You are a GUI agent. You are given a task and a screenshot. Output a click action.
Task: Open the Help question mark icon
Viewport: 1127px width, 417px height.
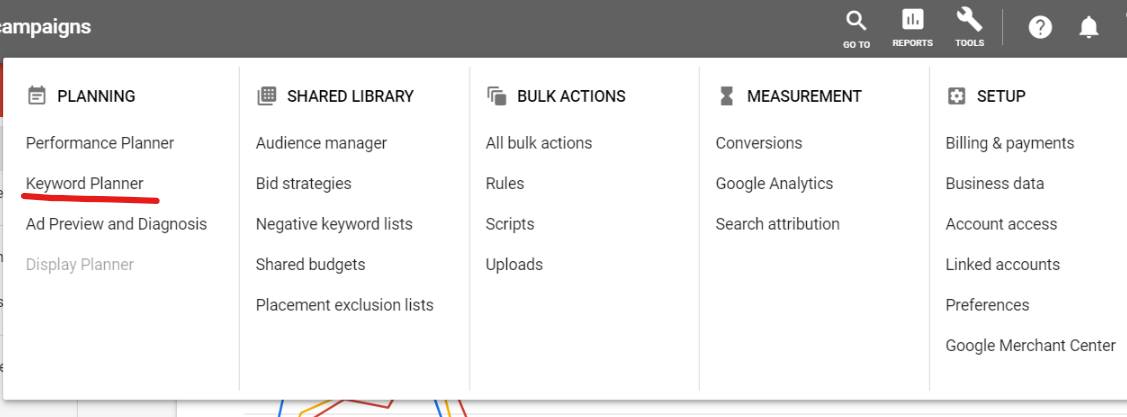1040,27
